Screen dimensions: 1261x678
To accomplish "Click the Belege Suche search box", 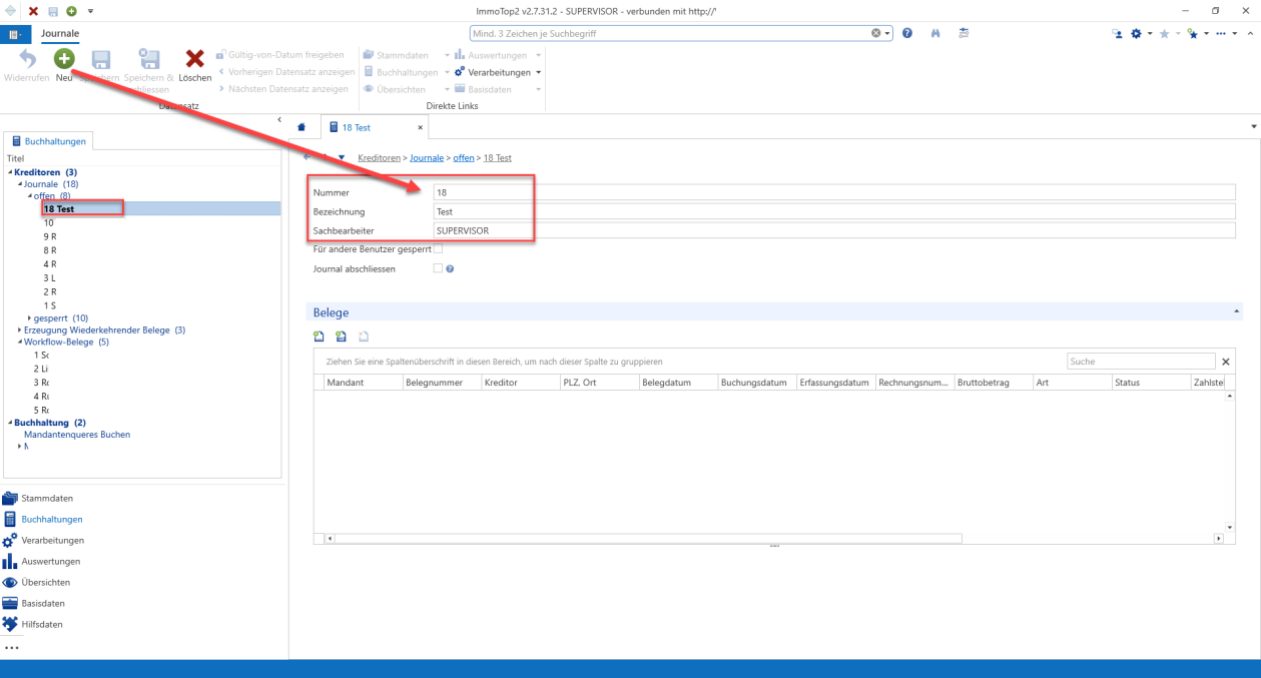I will pyautogui.click(x=1141, y=361).
